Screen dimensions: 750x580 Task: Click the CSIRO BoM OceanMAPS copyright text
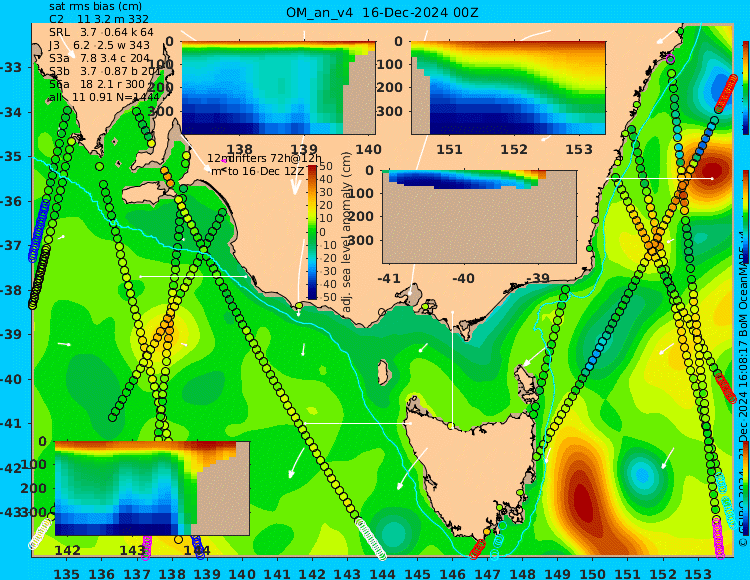[x=743, y=389]
